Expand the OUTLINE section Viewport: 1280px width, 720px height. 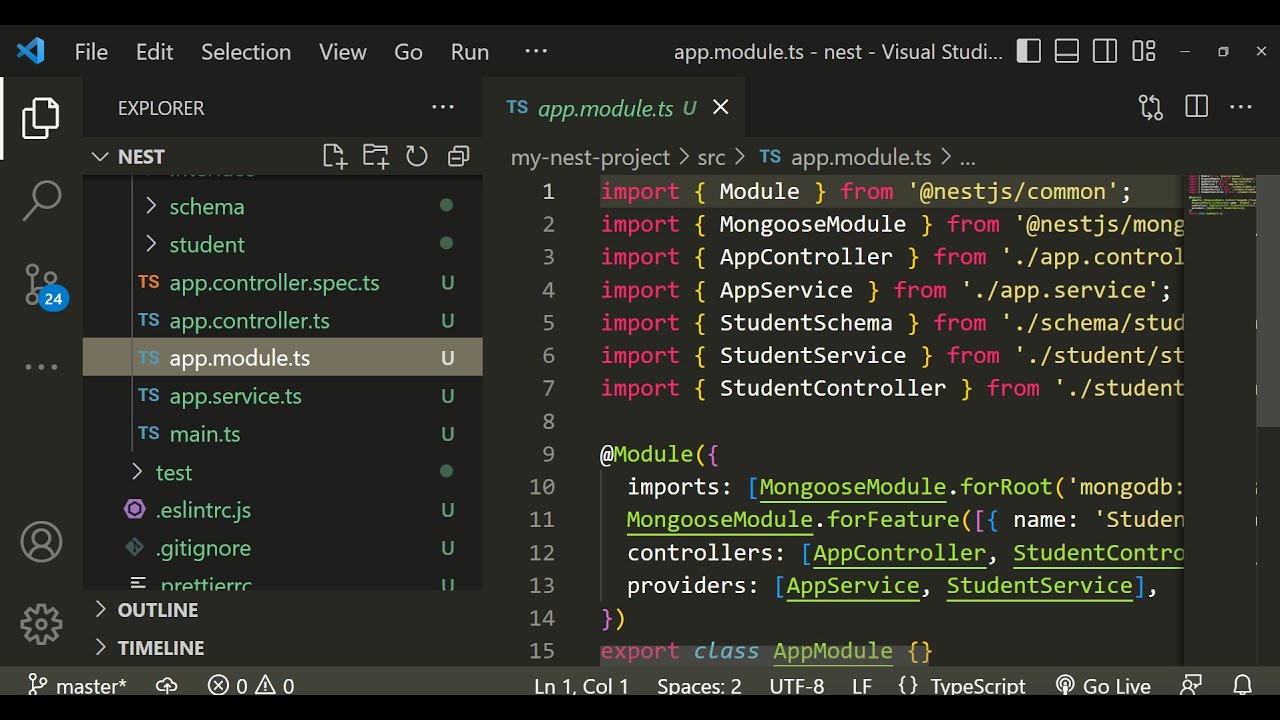click(x=158, y=610)
